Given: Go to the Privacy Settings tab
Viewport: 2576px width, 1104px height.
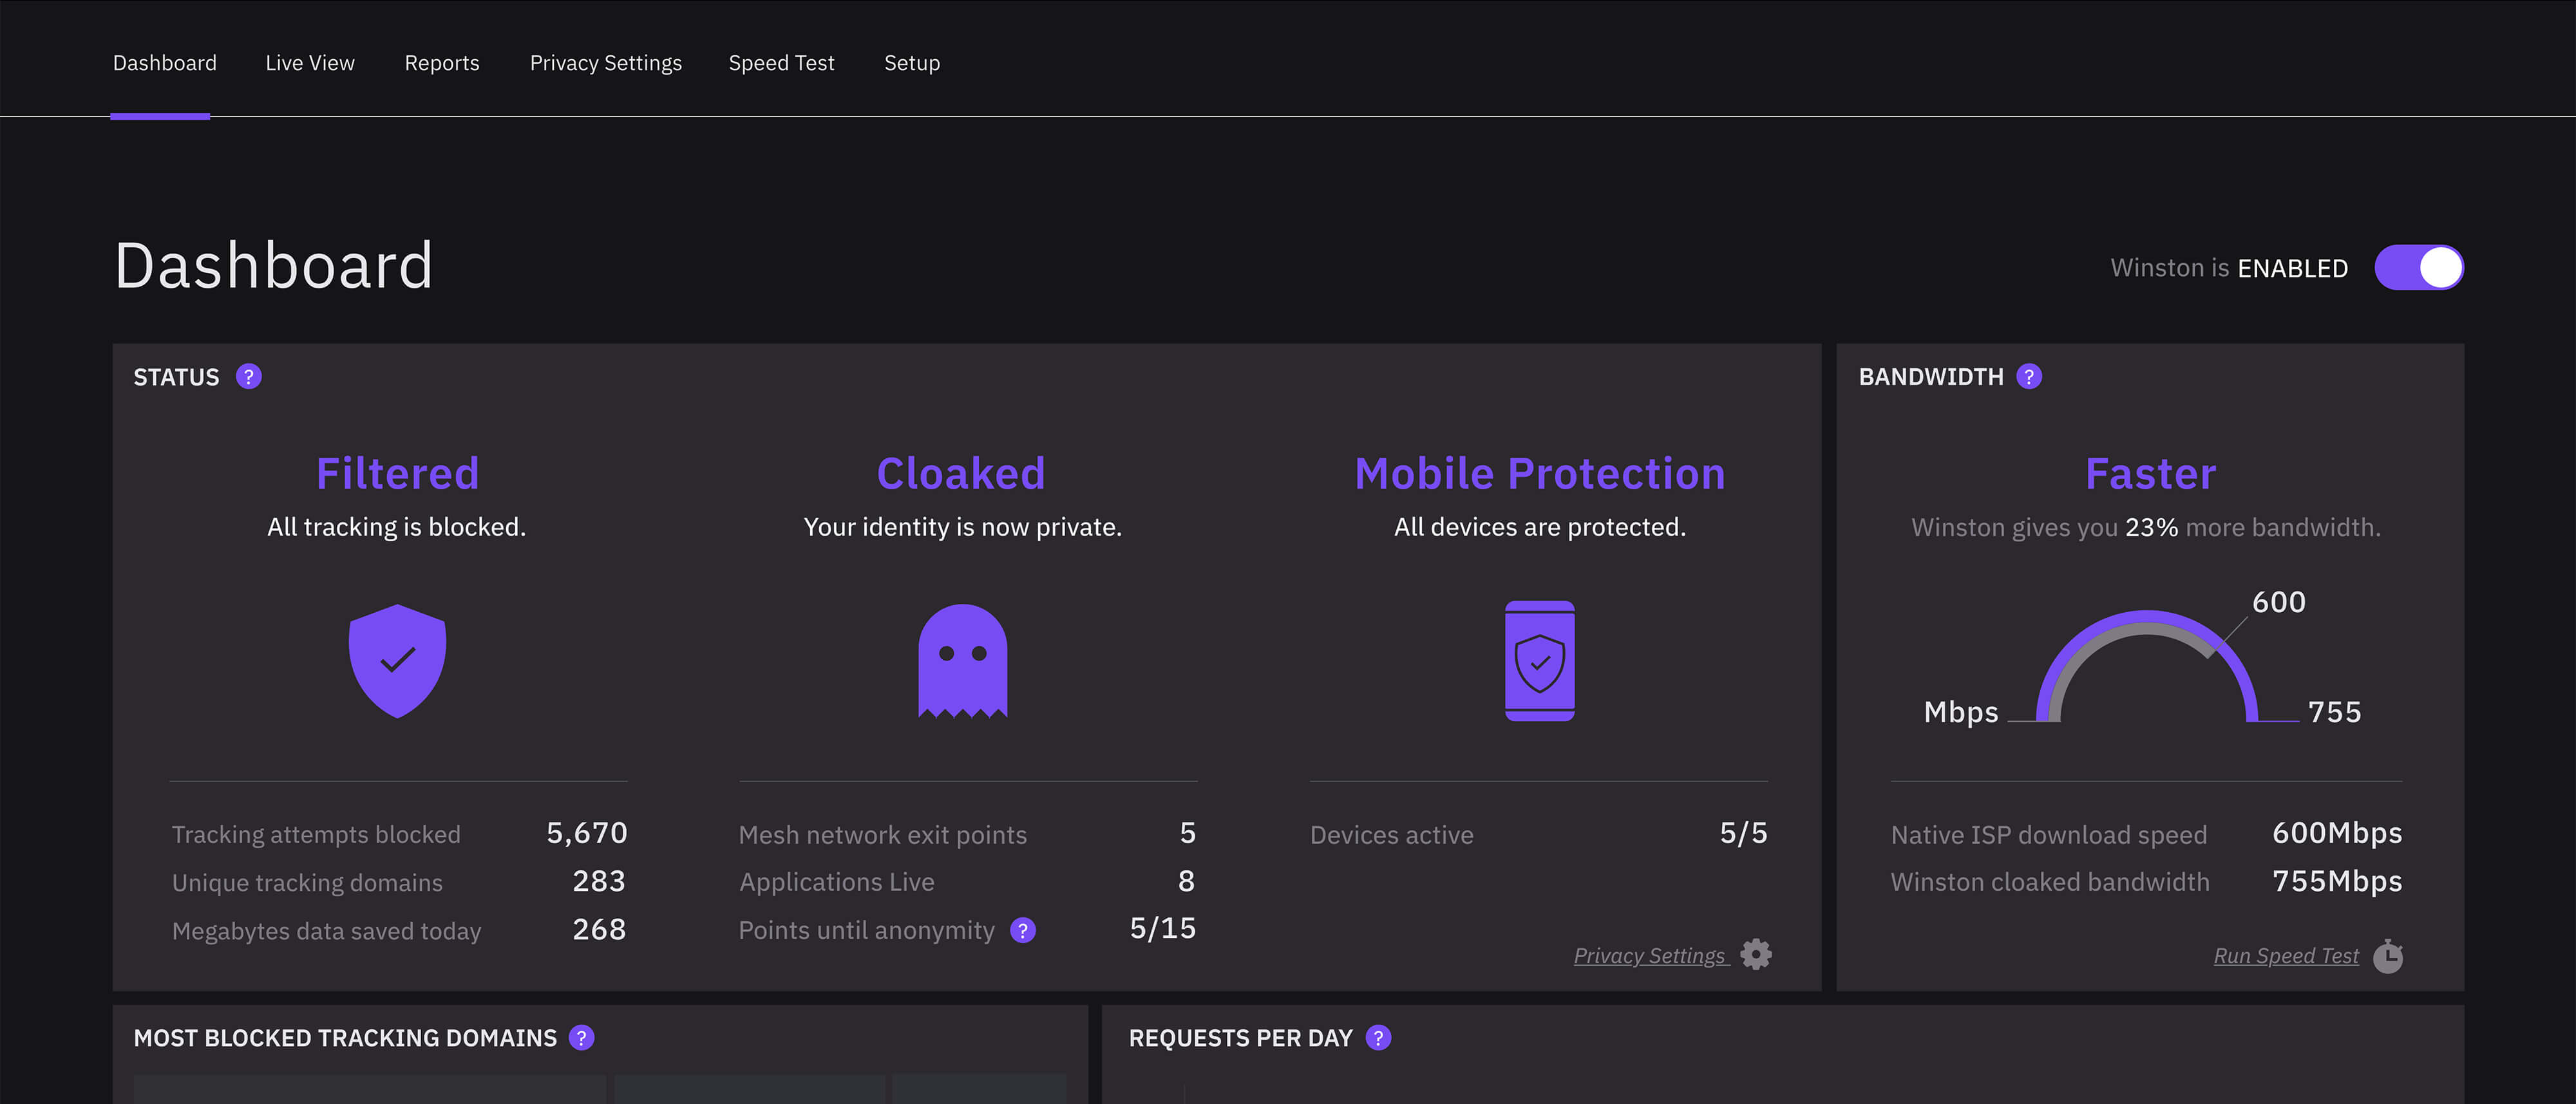Looking at the screenshot, I should click(605, 63).
